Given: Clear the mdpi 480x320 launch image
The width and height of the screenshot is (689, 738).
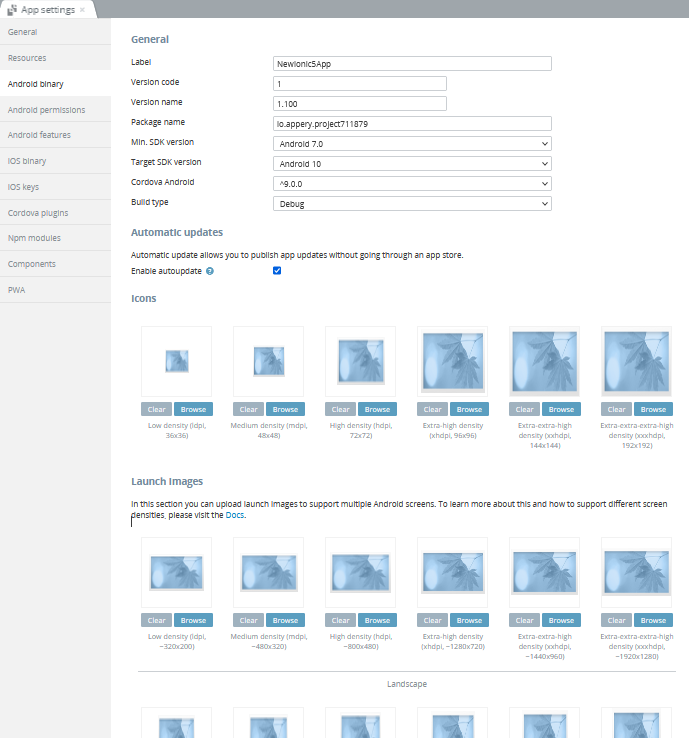Looking at the screenshot, I should click(x=248, y=620).
